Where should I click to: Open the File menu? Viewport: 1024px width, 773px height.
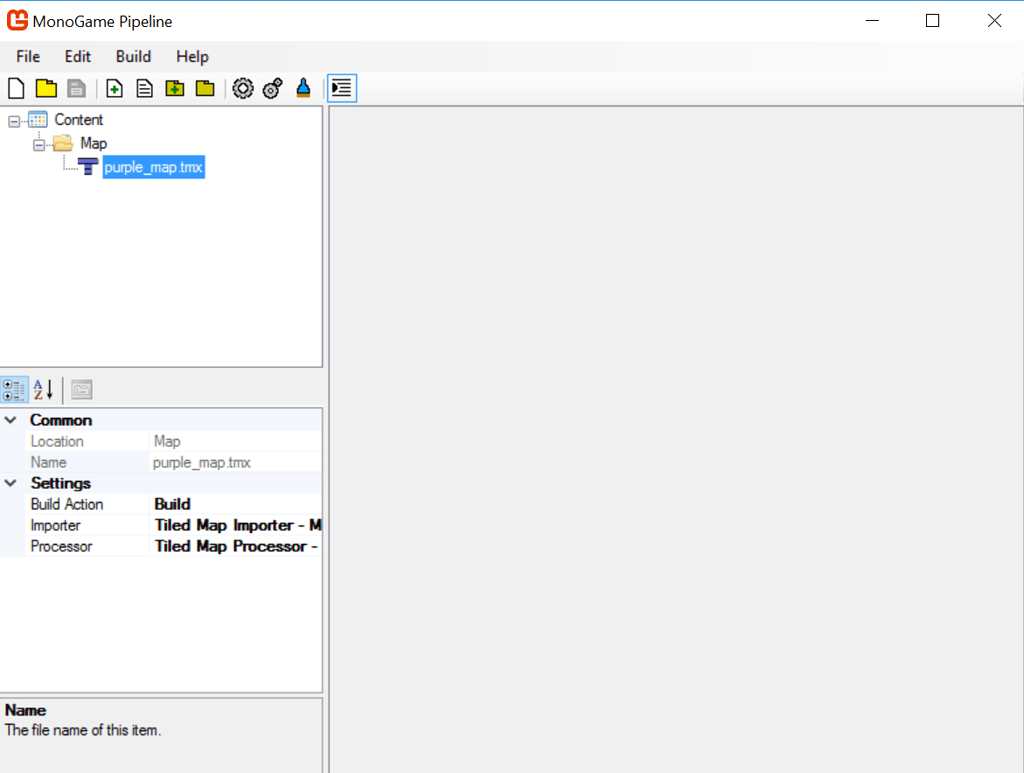point(28,57)
